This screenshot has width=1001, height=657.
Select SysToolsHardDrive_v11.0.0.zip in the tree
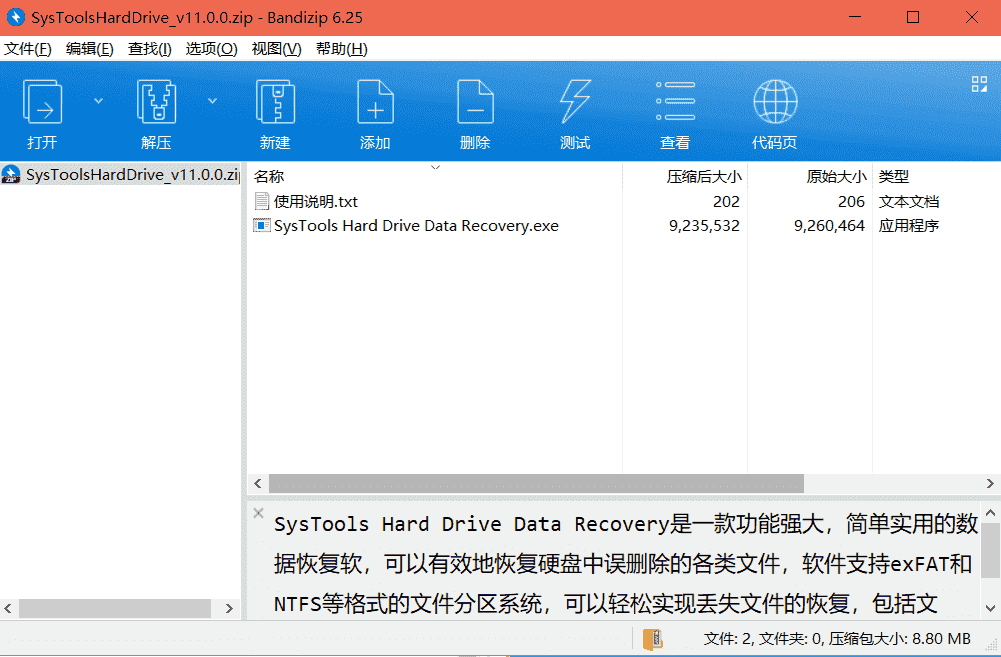(x=132, y=174)
